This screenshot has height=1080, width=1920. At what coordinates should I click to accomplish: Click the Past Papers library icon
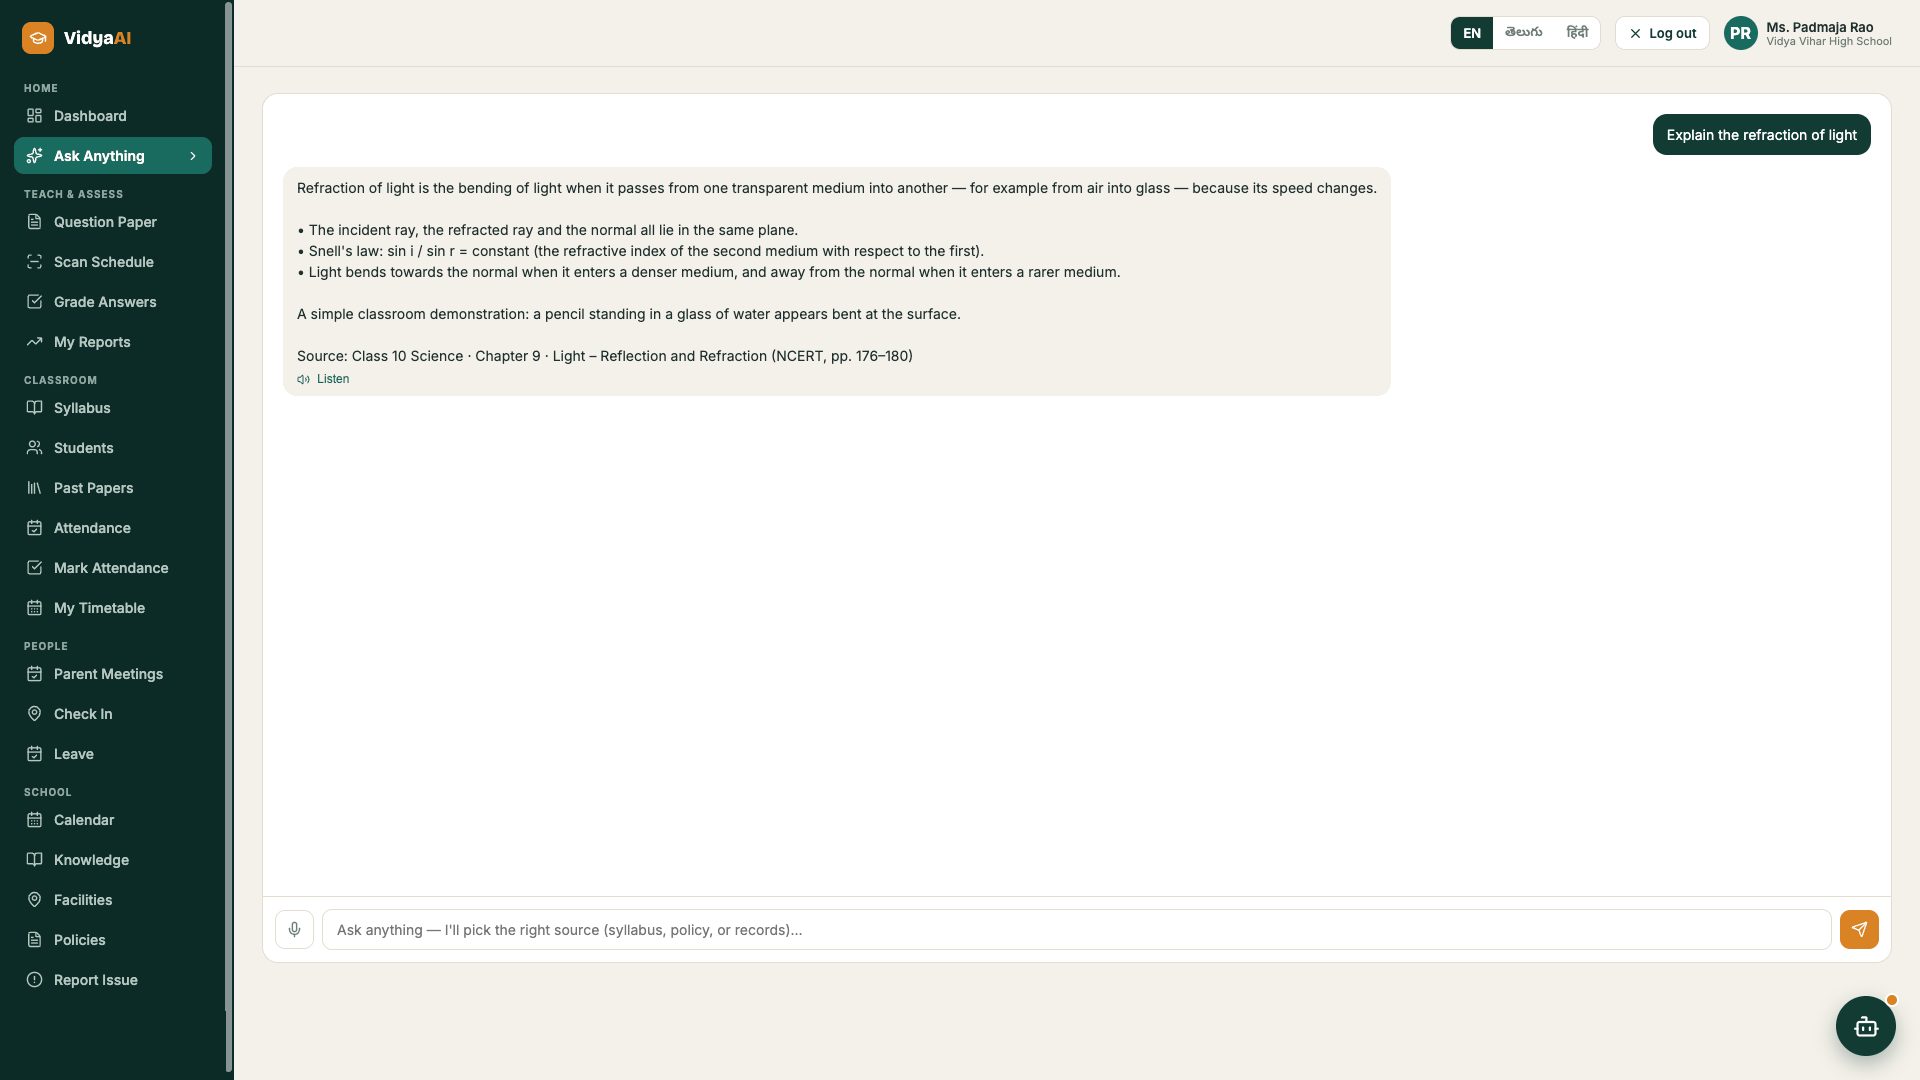[x=34, y=488]
